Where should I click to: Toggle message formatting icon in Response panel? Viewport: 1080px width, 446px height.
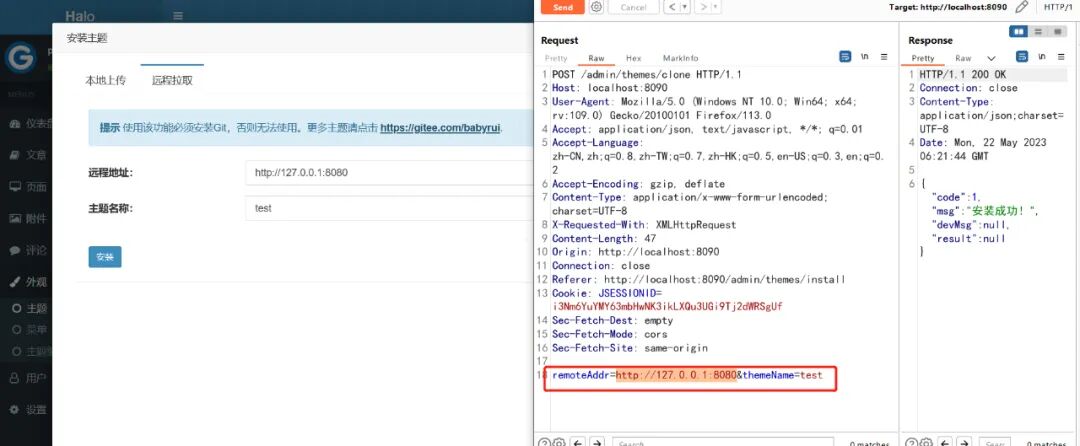(1022, 56)
